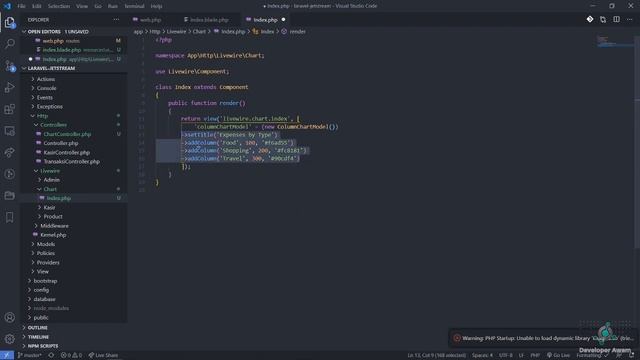
Task: Expand the Actions folder
Action: click(45, 79)
